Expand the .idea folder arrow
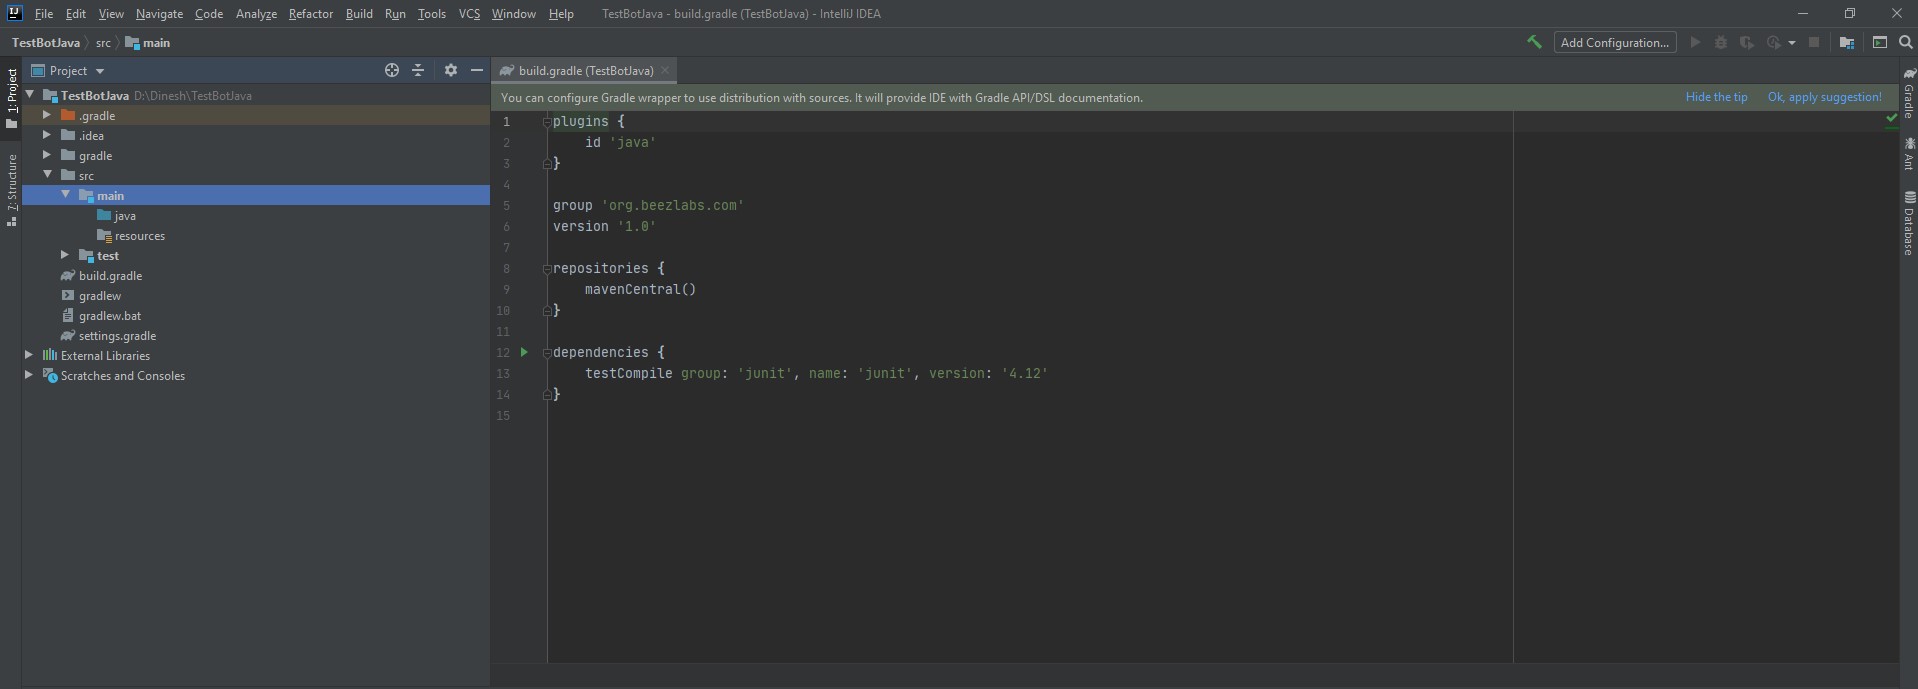The height and width of the screenshot is (689, 1918). pos(47,135)
